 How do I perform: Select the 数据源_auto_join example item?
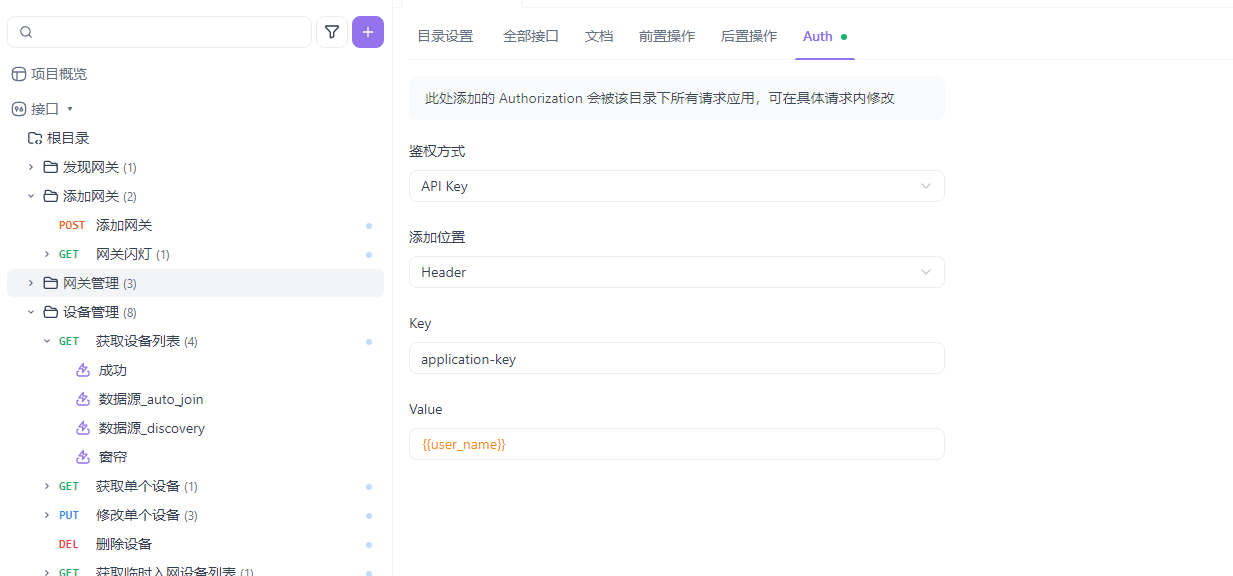(150, 399)
